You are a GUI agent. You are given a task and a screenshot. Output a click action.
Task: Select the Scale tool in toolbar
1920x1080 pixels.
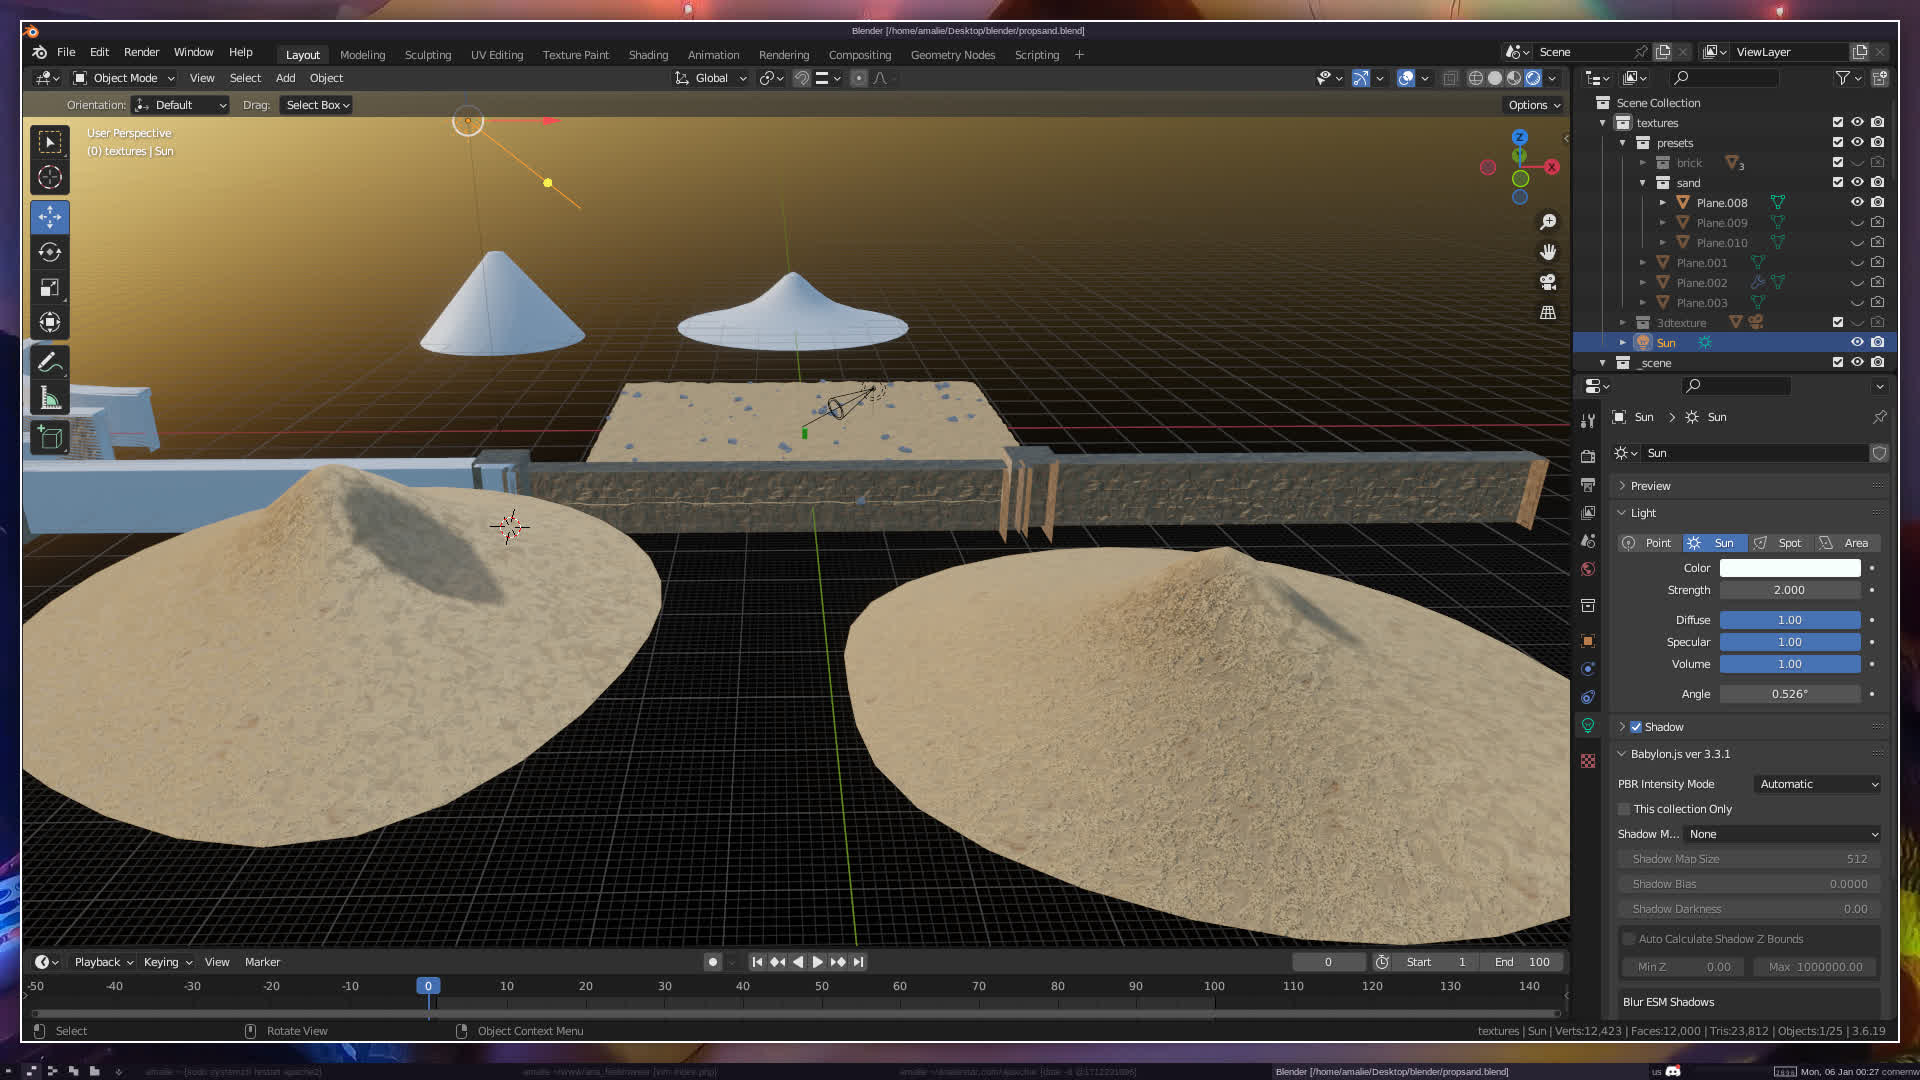[50, 288]
